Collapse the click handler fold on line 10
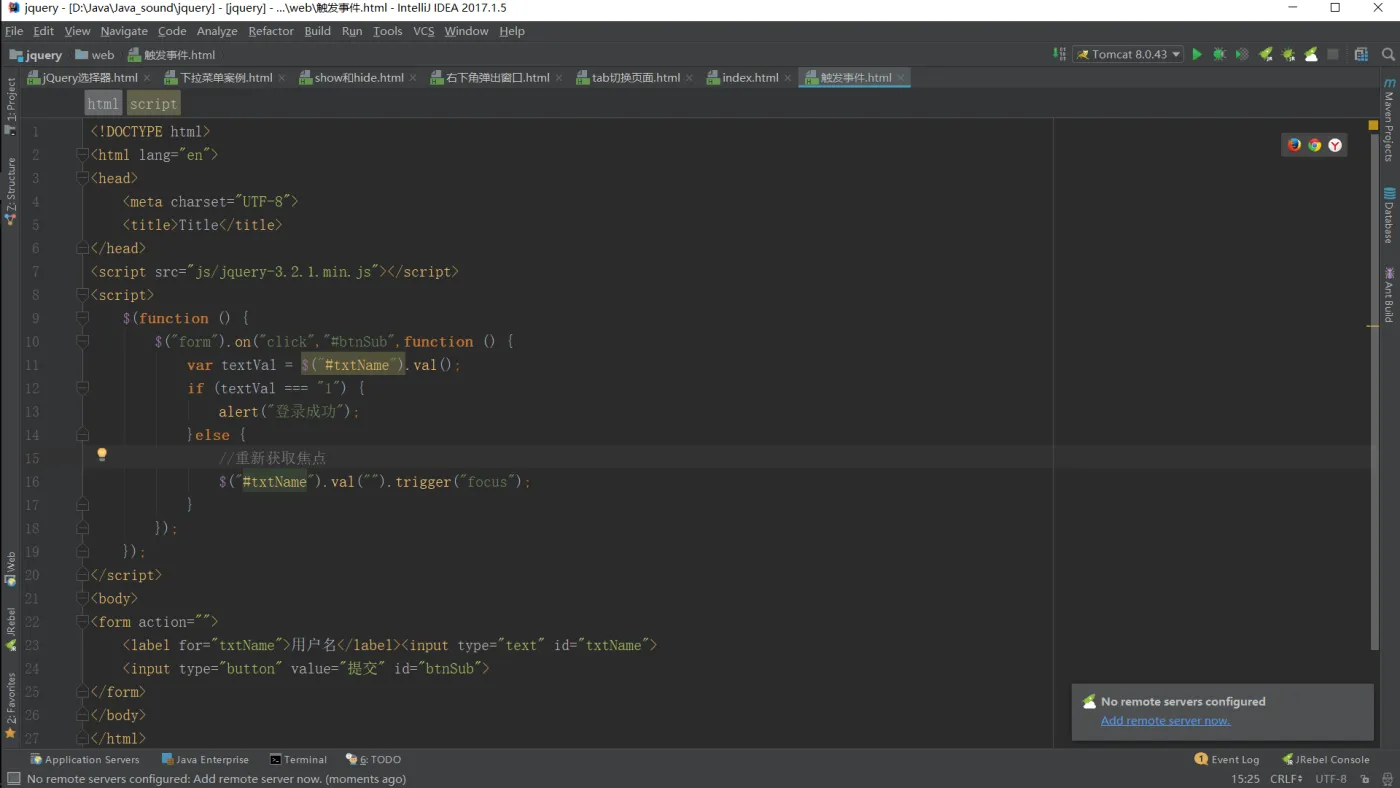Viewport: 1400px width, 788px height. click(82, 342)
